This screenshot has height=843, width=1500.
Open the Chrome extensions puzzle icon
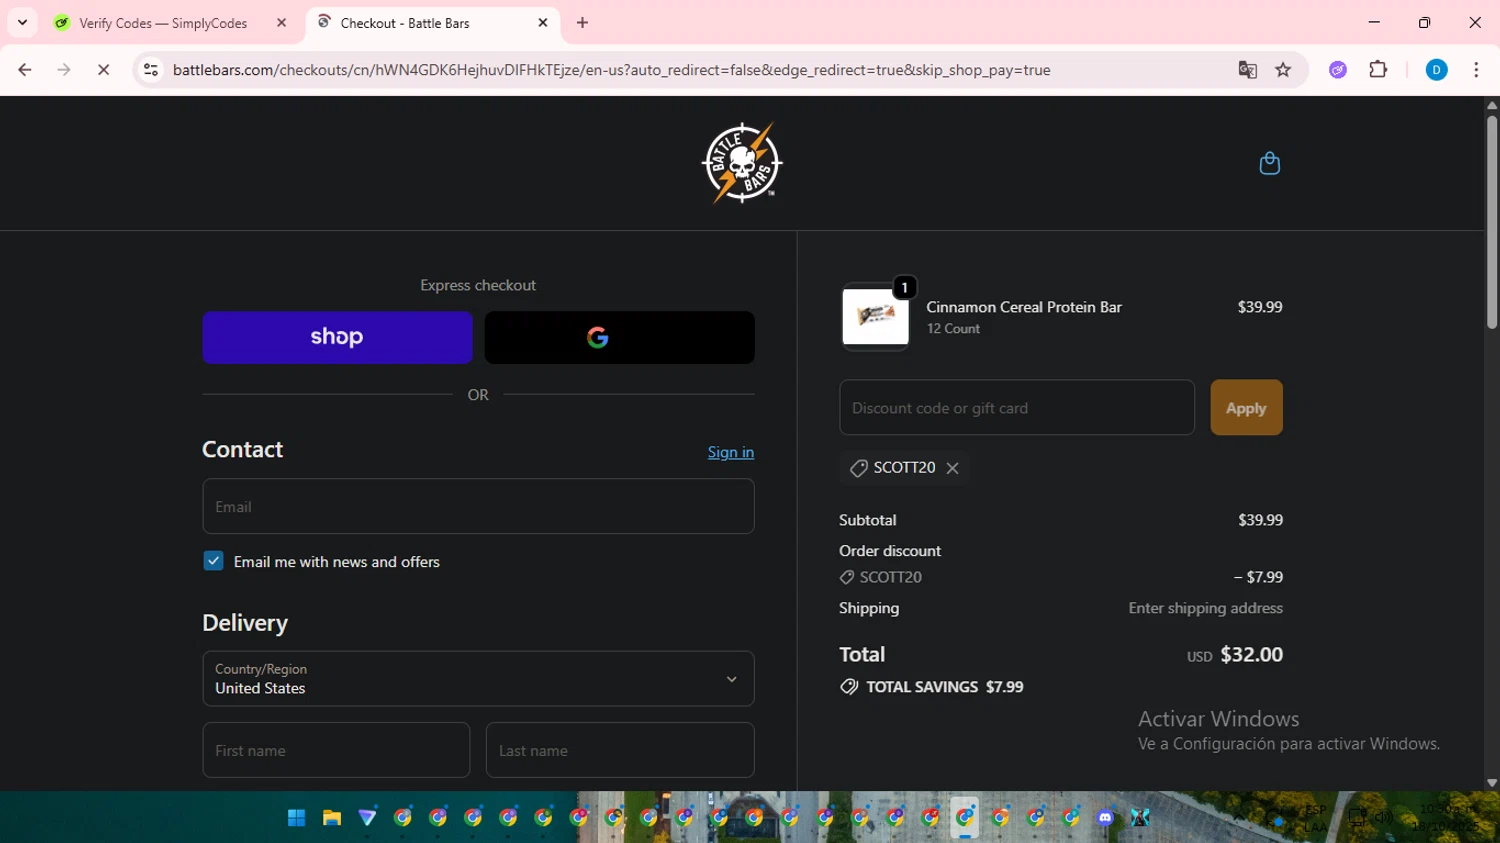(x=1378, y=70)
